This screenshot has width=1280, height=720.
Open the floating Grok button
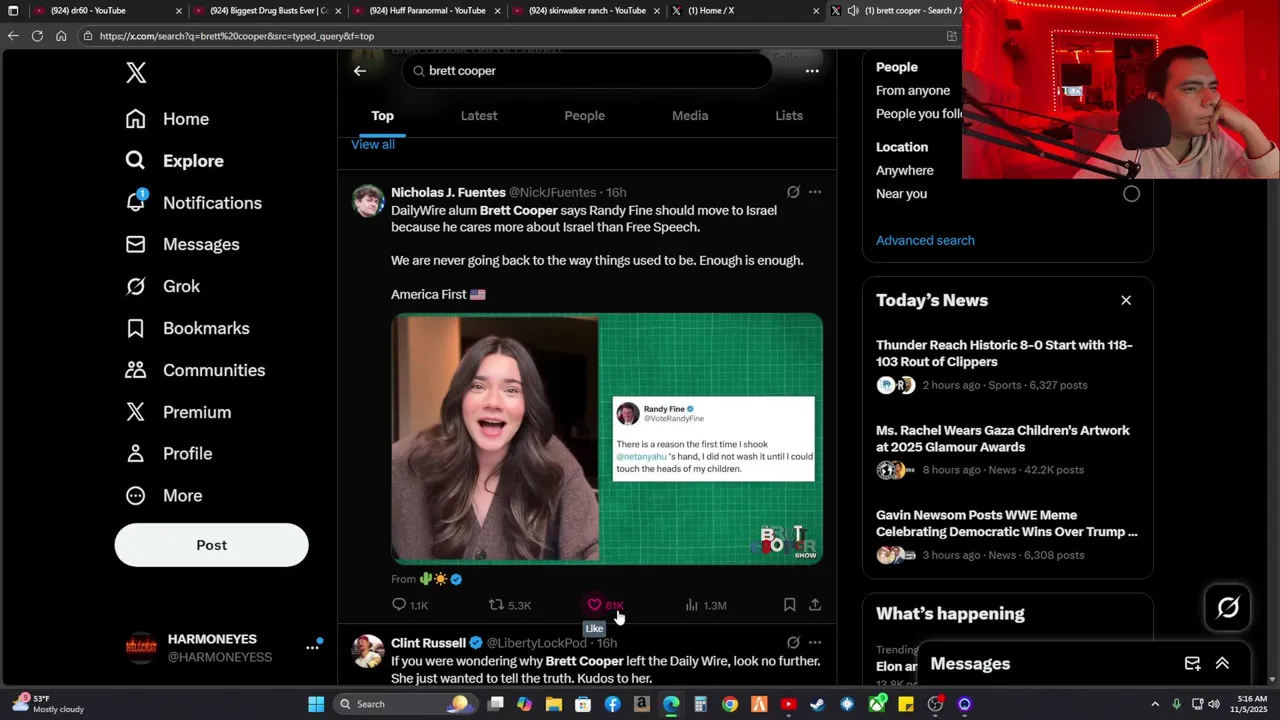point(1228,607)
